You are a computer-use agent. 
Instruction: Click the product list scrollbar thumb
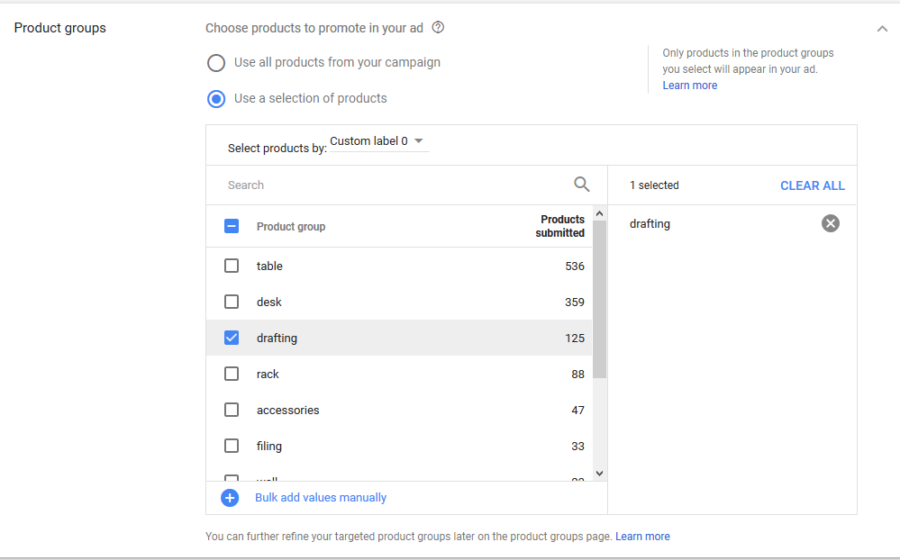[x=599, y=300]
